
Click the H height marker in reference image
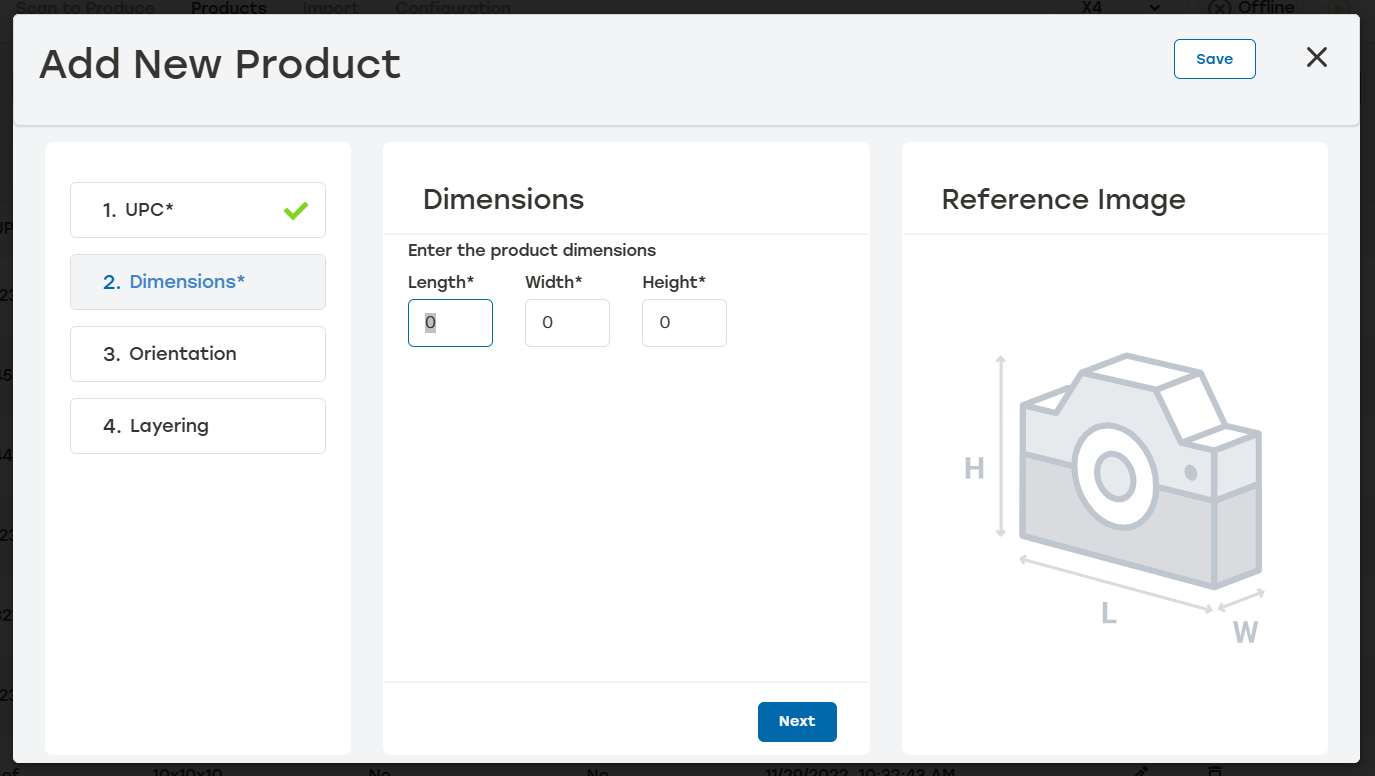coord(974,468)
